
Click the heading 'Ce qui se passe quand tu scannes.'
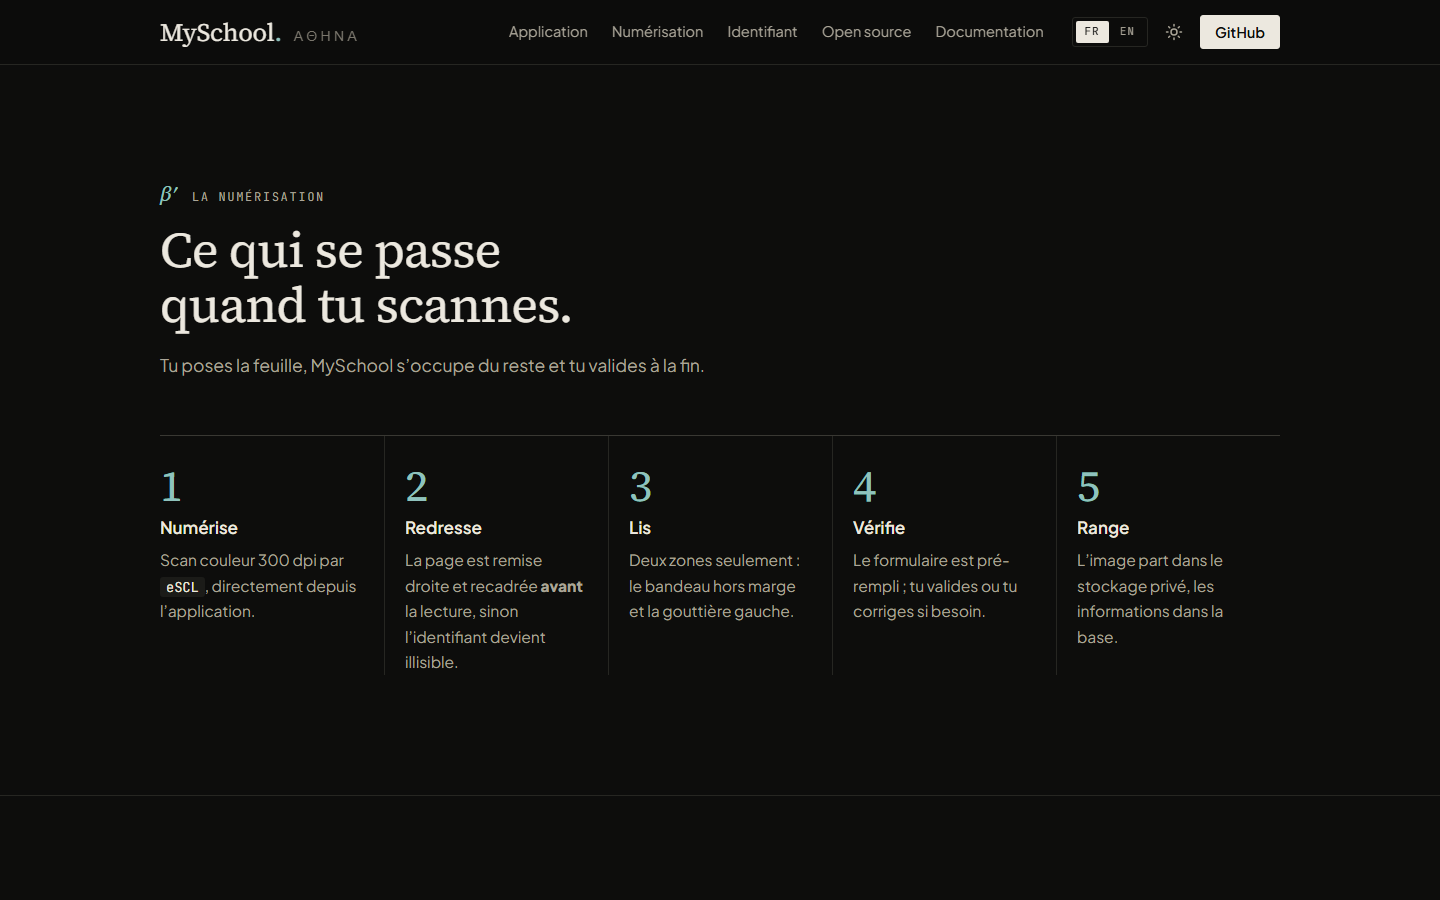[x=366, y=278]
